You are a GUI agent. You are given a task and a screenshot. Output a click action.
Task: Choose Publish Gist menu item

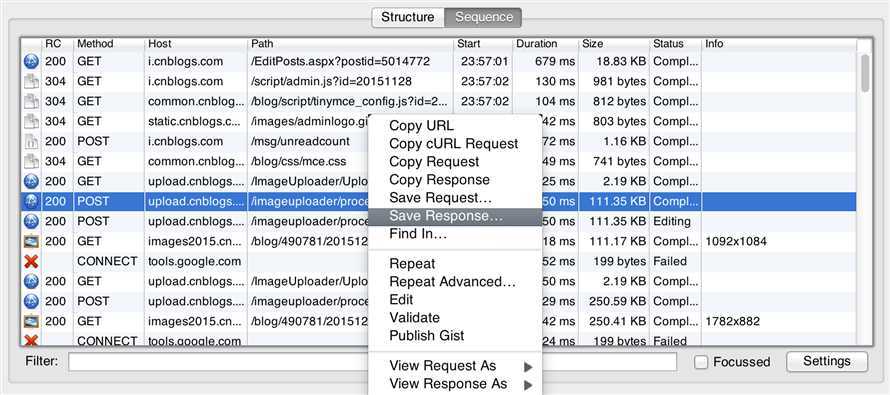(x=427, y=336)
